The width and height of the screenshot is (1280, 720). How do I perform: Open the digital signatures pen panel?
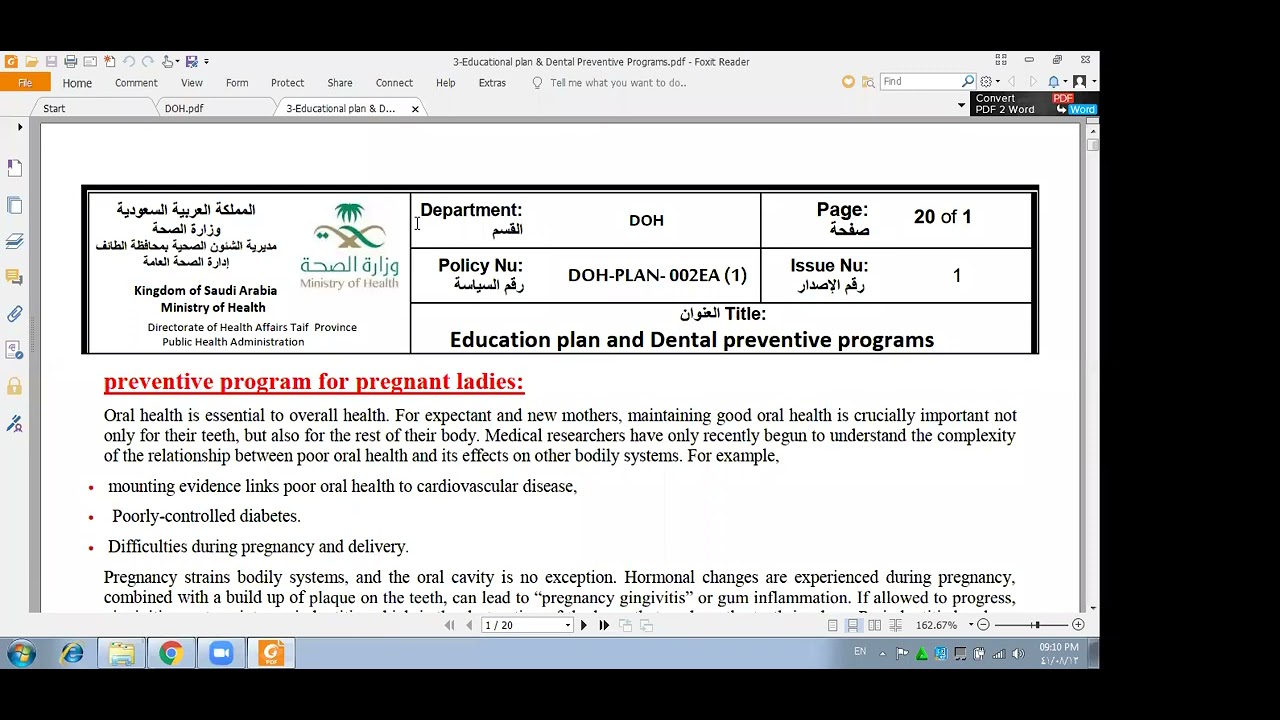pyautogui.click(x=15, y=424)
